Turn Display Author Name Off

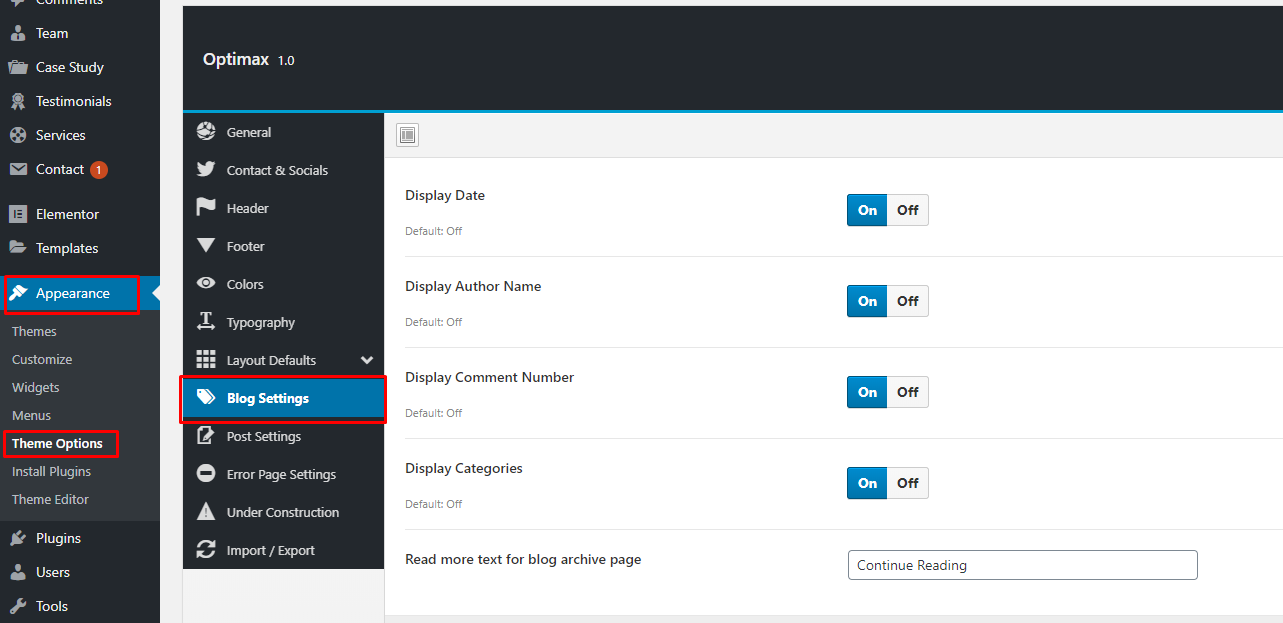pos(908,301)
